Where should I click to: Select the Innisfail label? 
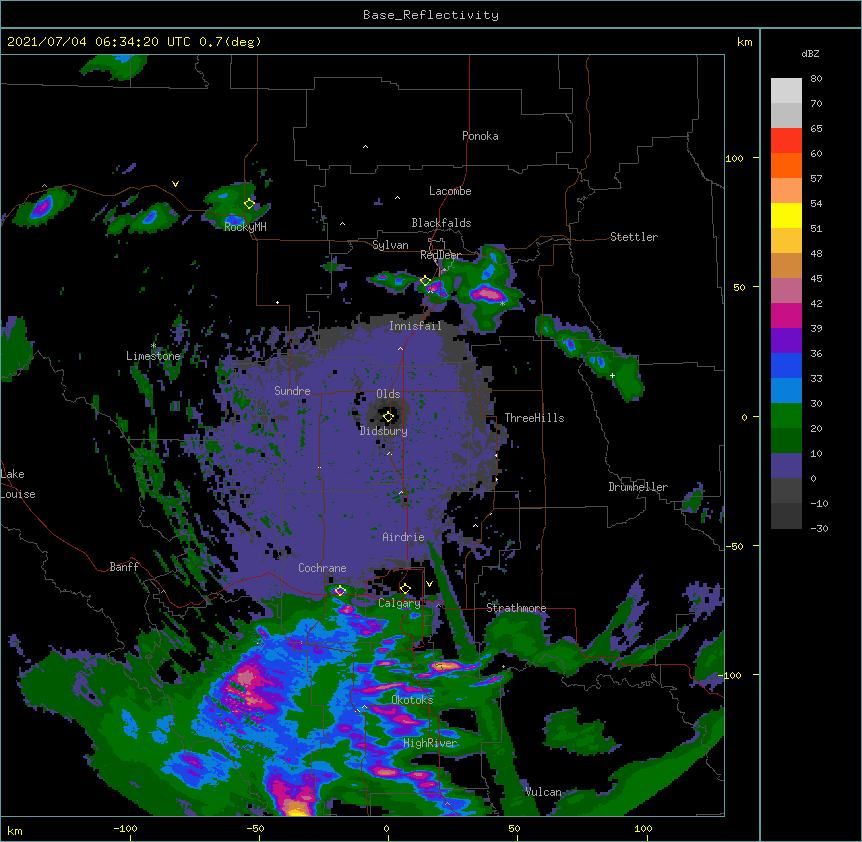[415, 326]
